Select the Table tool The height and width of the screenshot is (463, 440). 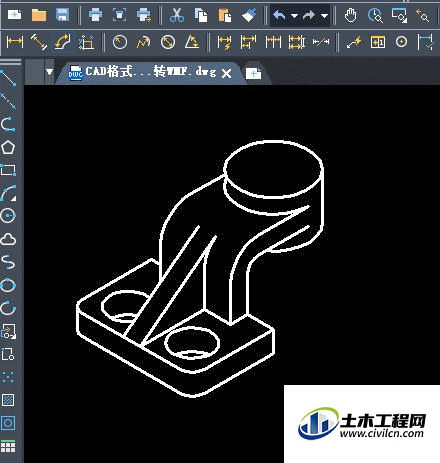click(x=8, y=446)
